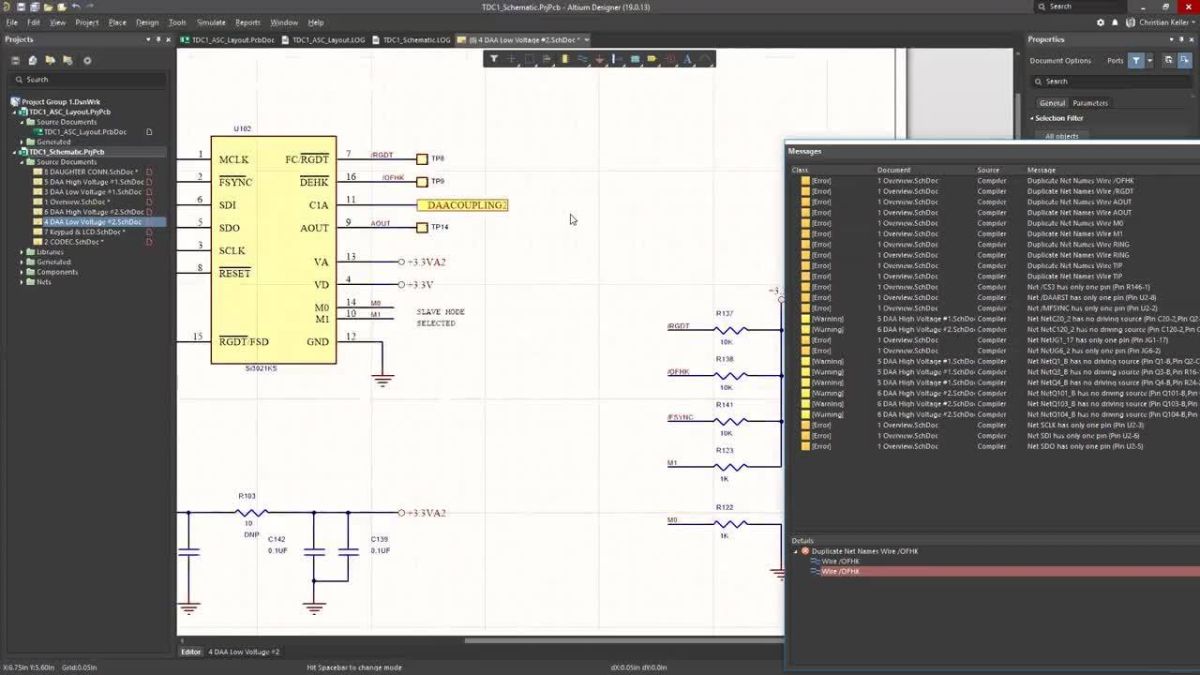Screen dimensions: 1200x675
Task: Click the open folder icon in the title bar
Action: point(48,7)
